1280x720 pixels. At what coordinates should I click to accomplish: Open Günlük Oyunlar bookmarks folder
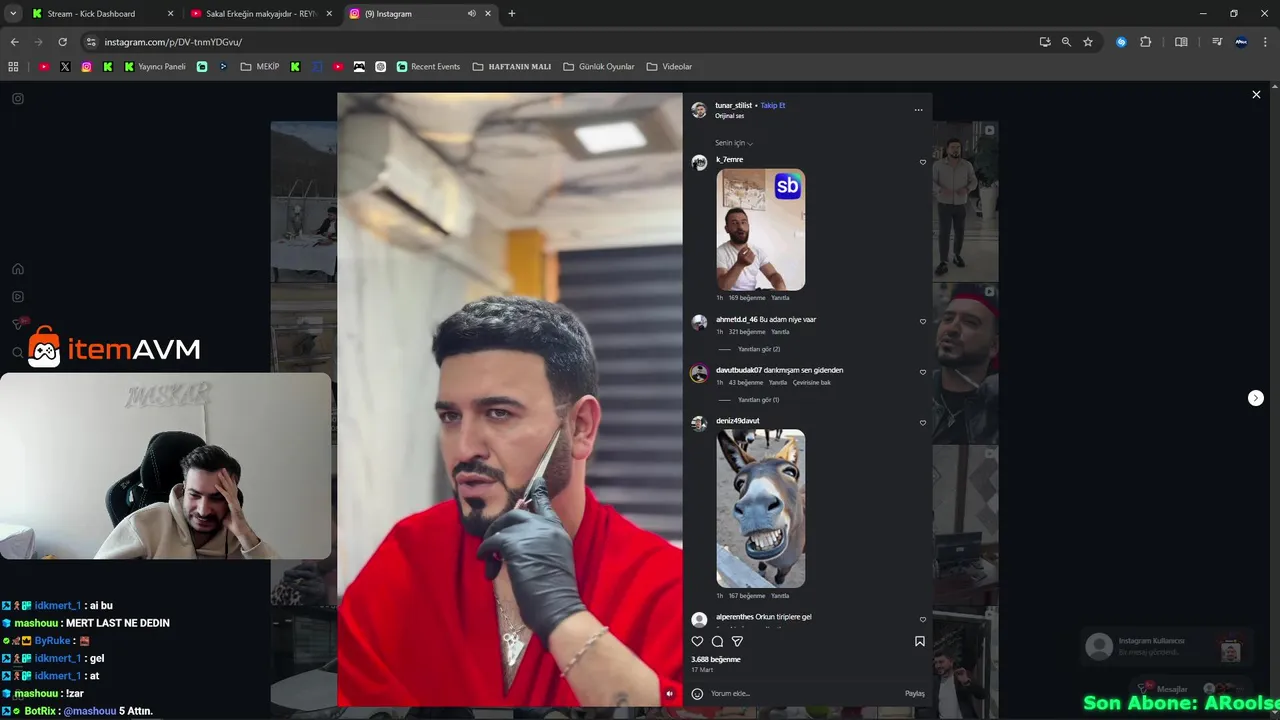[598, 66]
